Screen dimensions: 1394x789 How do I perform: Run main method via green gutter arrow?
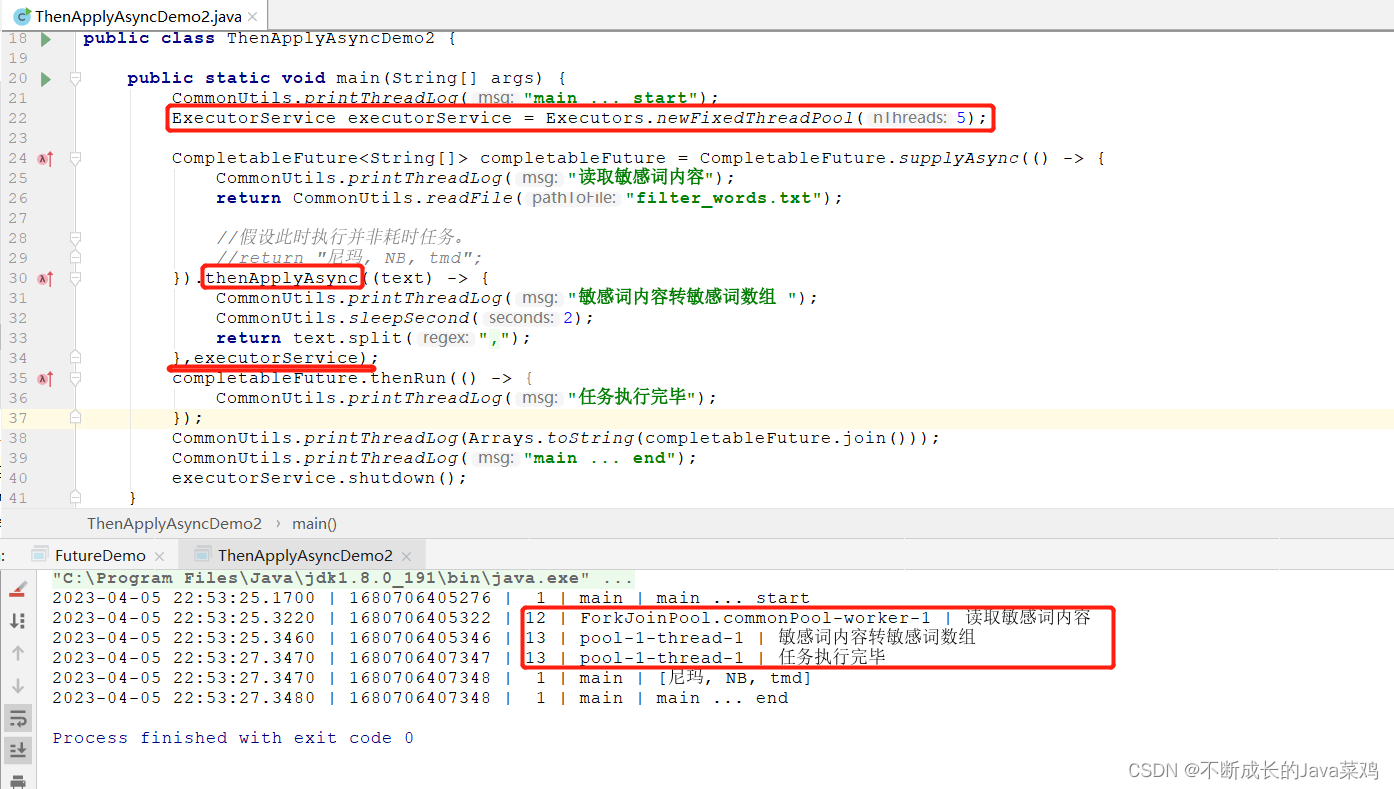(x=45, y=78)
